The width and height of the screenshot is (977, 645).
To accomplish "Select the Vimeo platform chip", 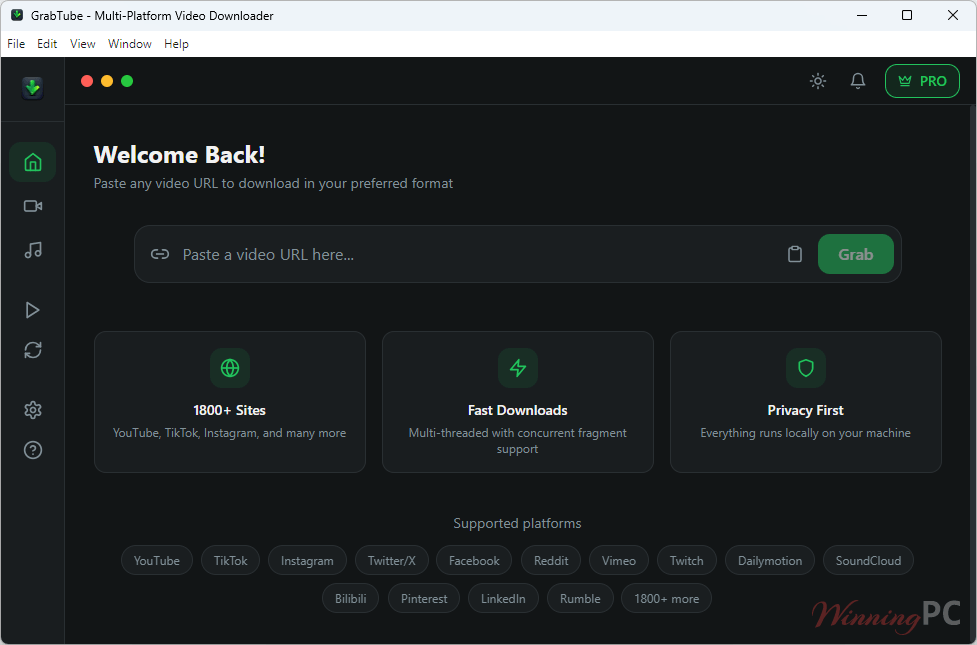I will coord(619,560).
